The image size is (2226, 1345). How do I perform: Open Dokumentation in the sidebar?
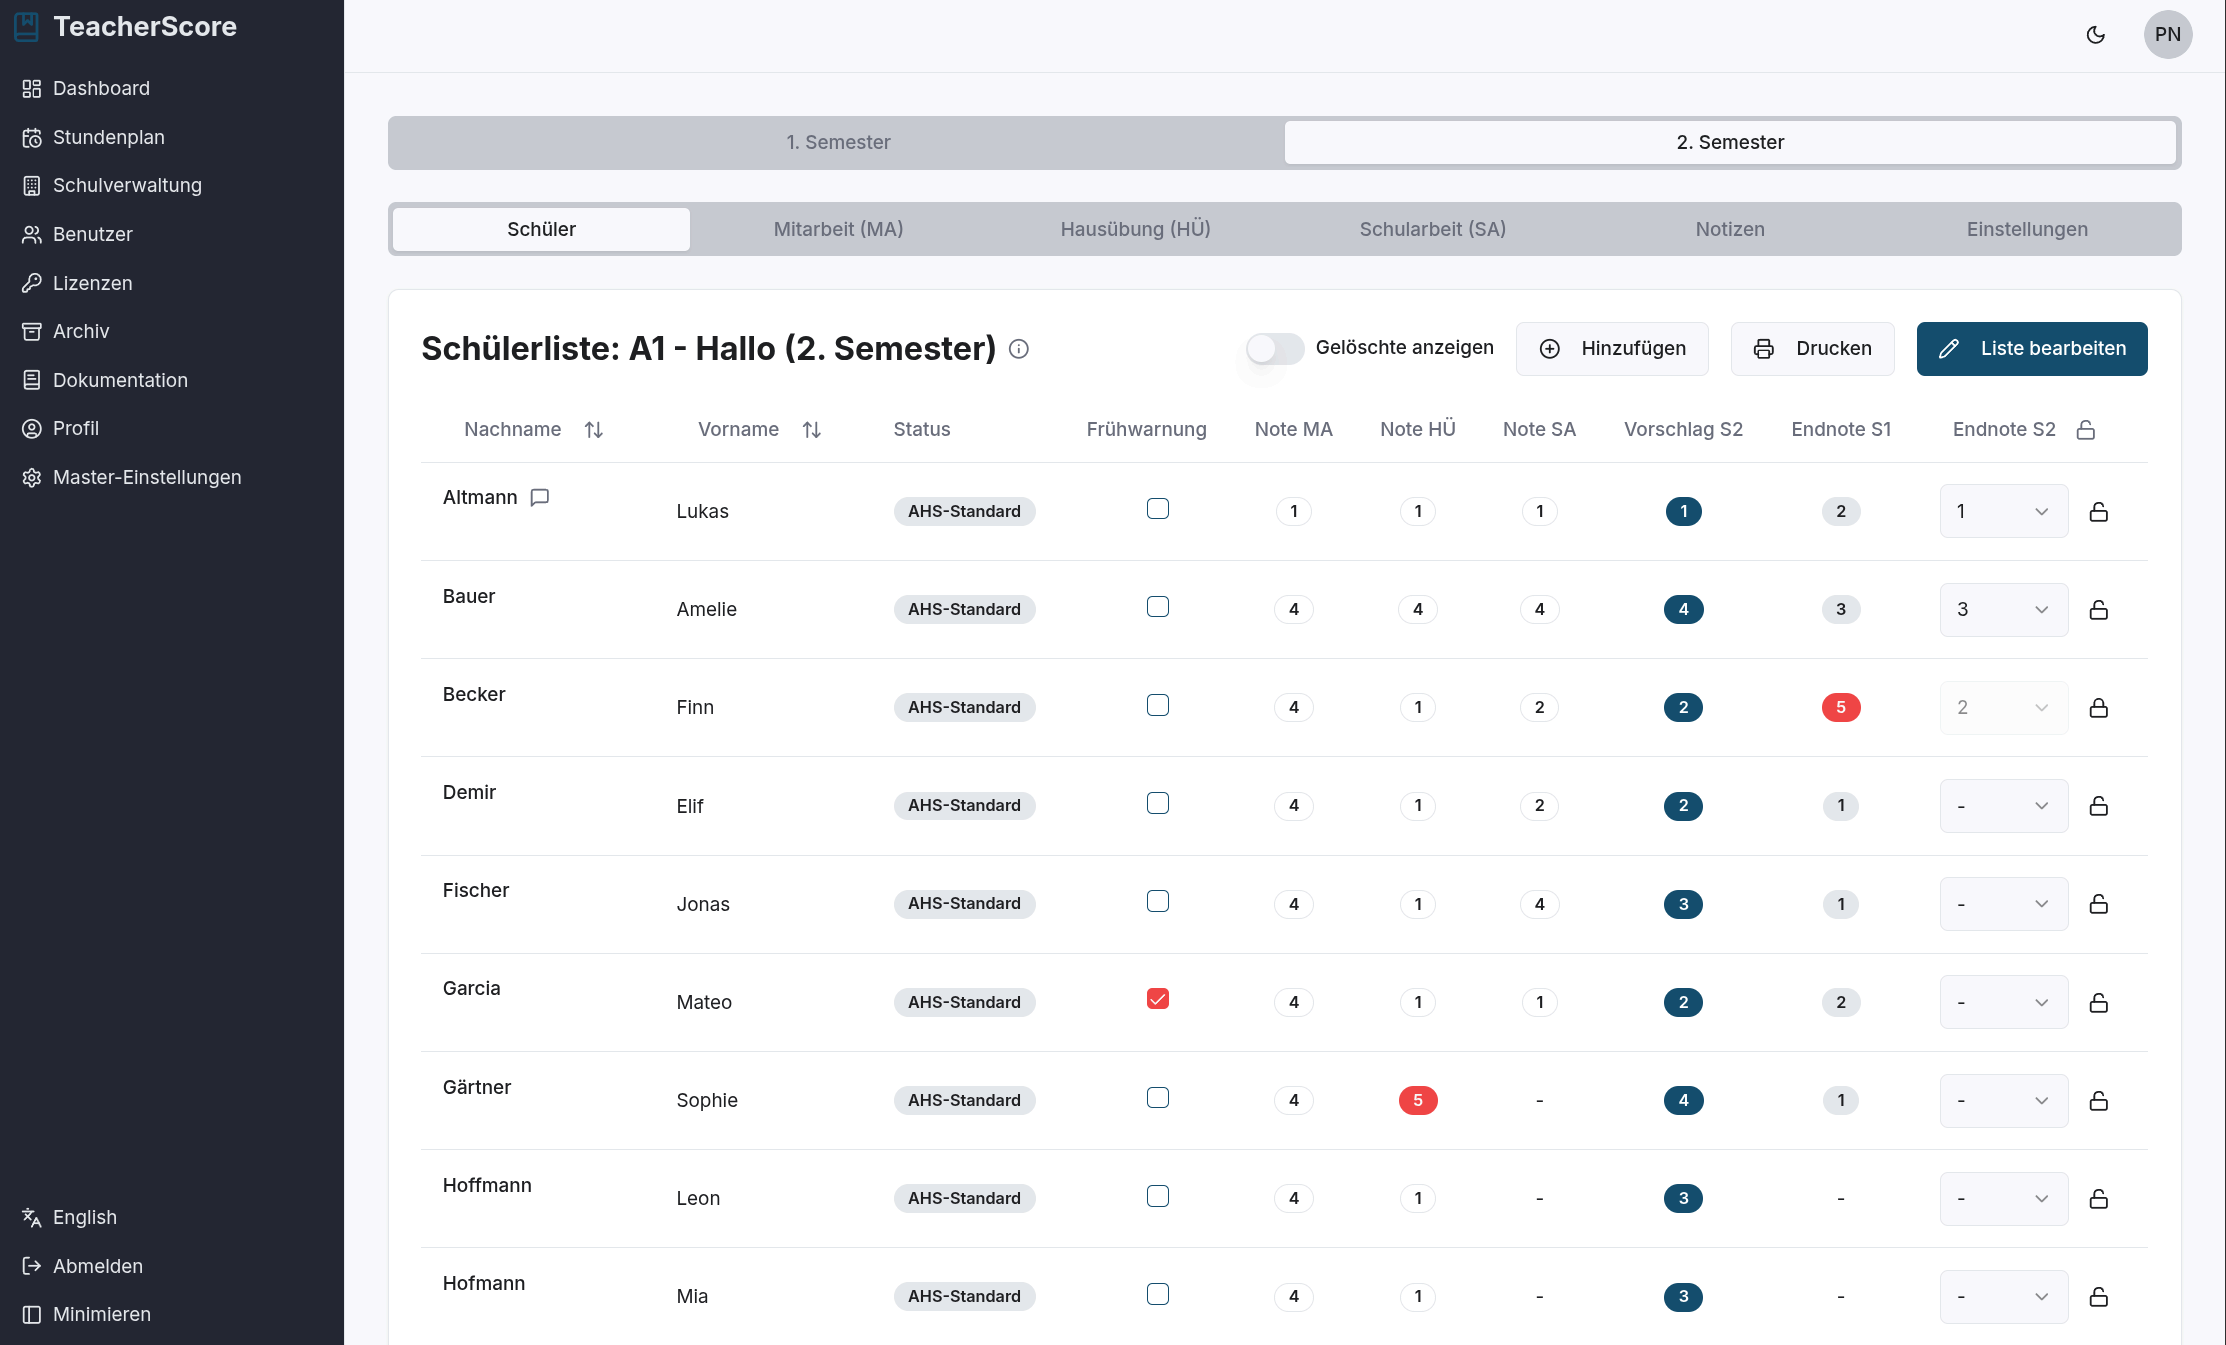[105, 380]
